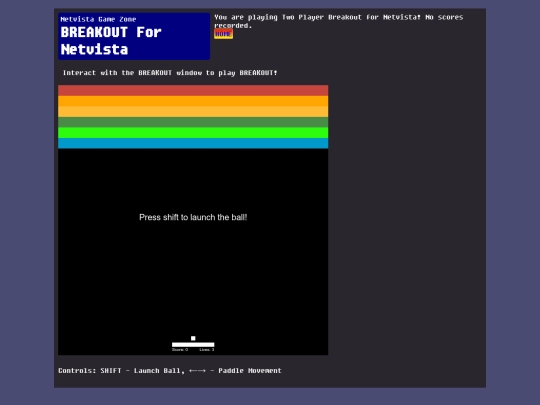Click the 'BREAKOUT For Netvista' heading
Image resolution: width=540 pixels, height=405 pixels.
(x=111, y=41)
